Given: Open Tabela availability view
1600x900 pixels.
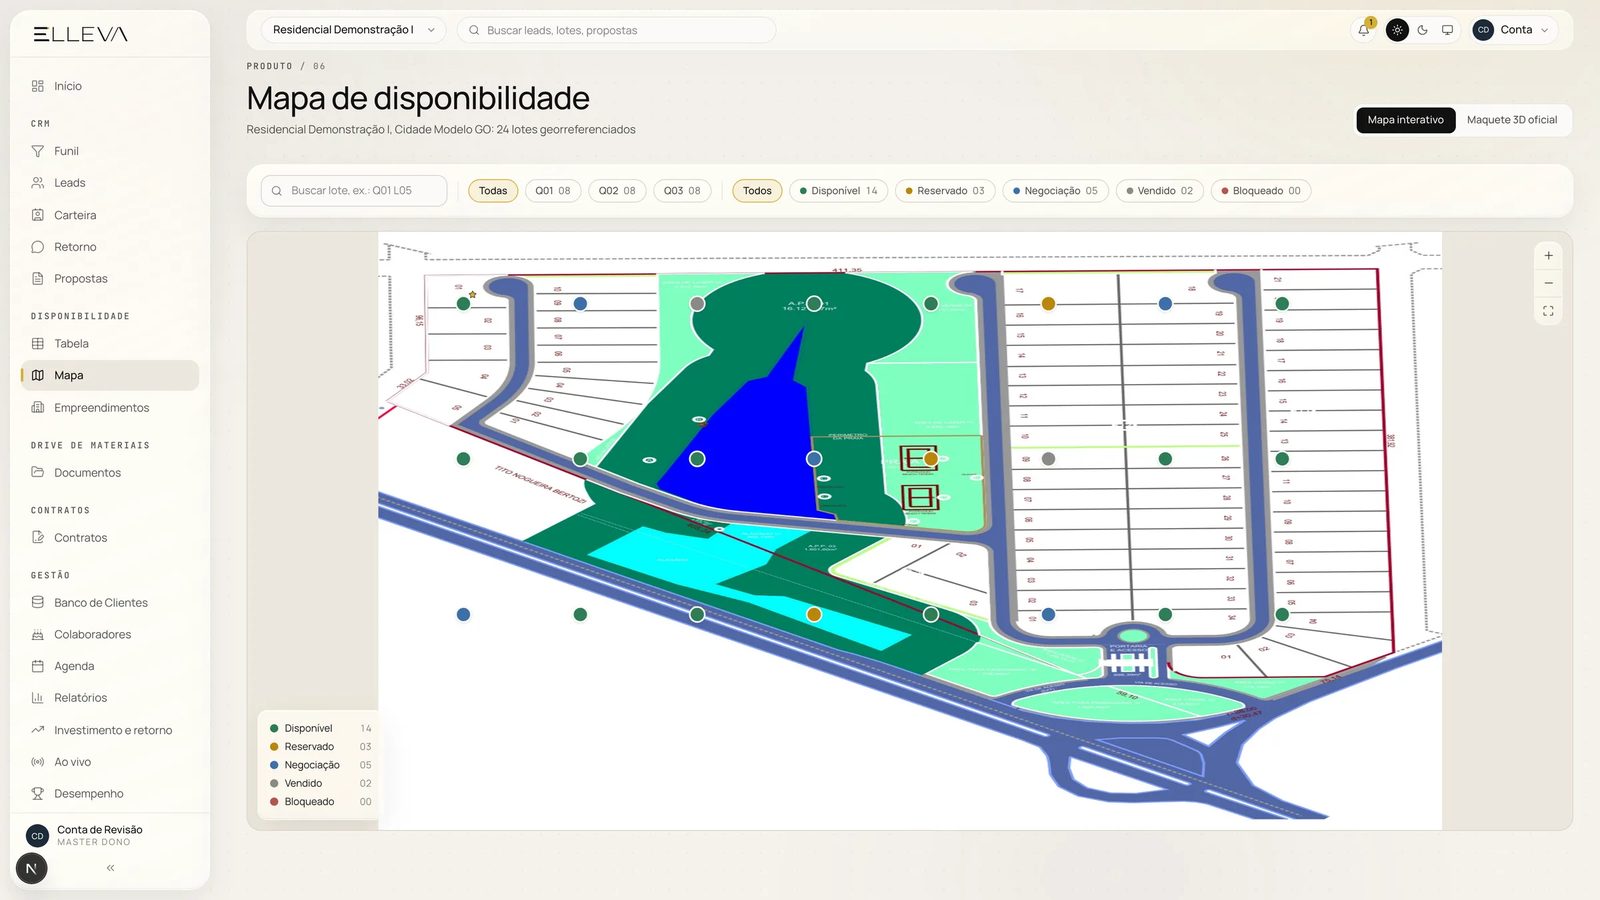Looking at the screenshot, I should (x=110, y=344).
